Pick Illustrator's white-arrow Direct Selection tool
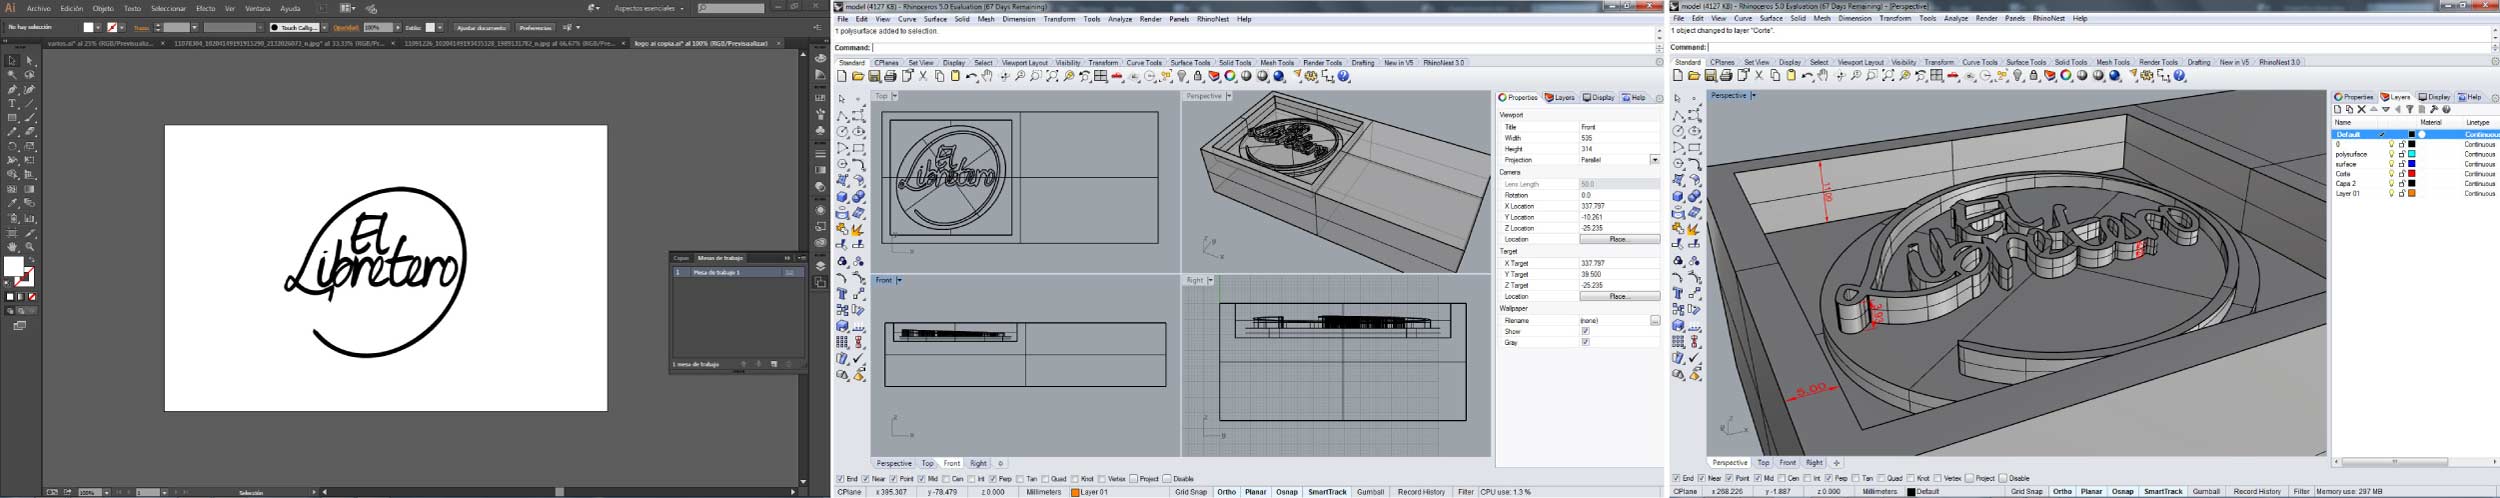The height and width of the screenshot is (498, 2500). 30,60
